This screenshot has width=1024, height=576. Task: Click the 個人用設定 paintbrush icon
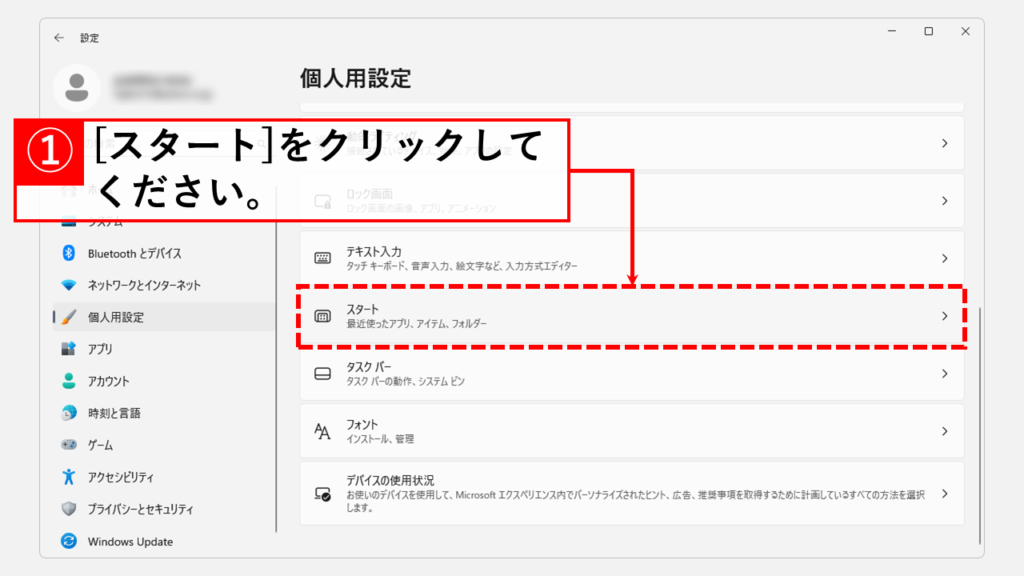point(69,317)
